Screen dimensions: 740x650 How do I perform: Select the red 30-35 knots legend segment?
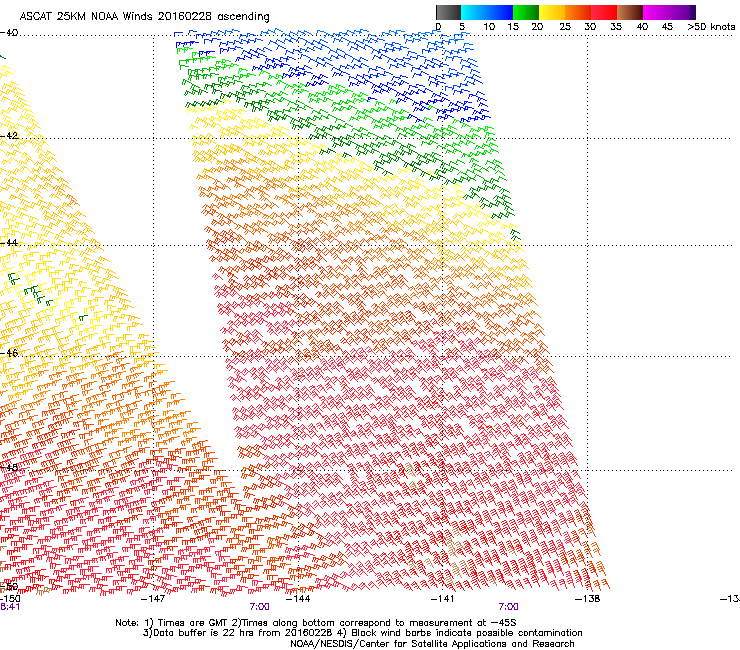(604, 12)
